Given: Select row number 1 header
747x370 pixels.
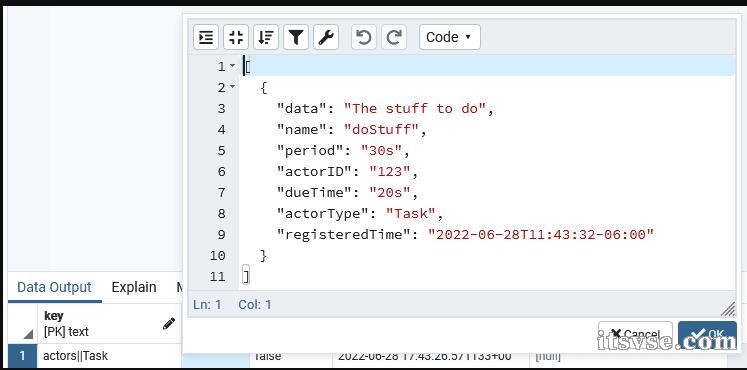Looking at the screenshot, I should click(22, 356).
